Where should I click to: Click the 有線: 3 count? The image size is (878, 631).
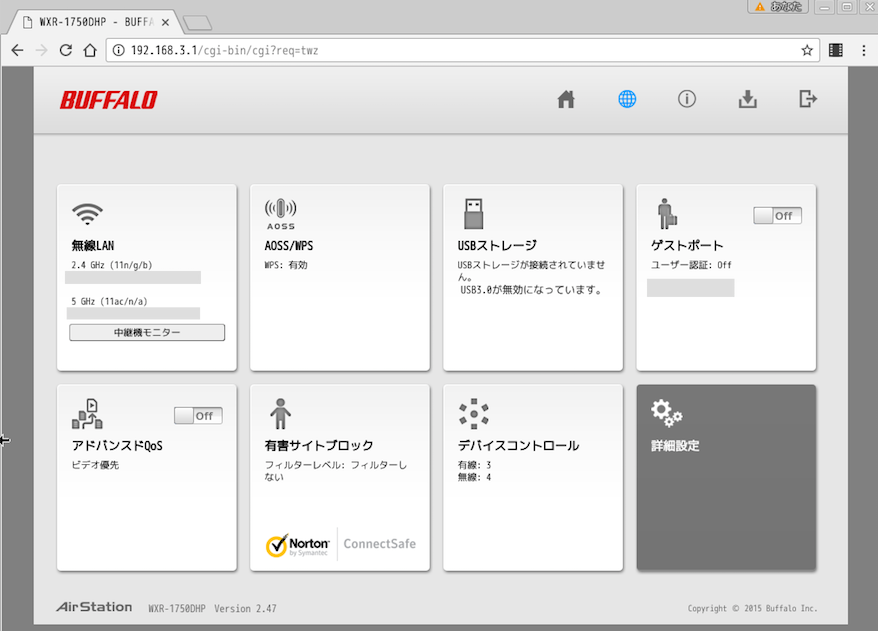pos(474,465)
